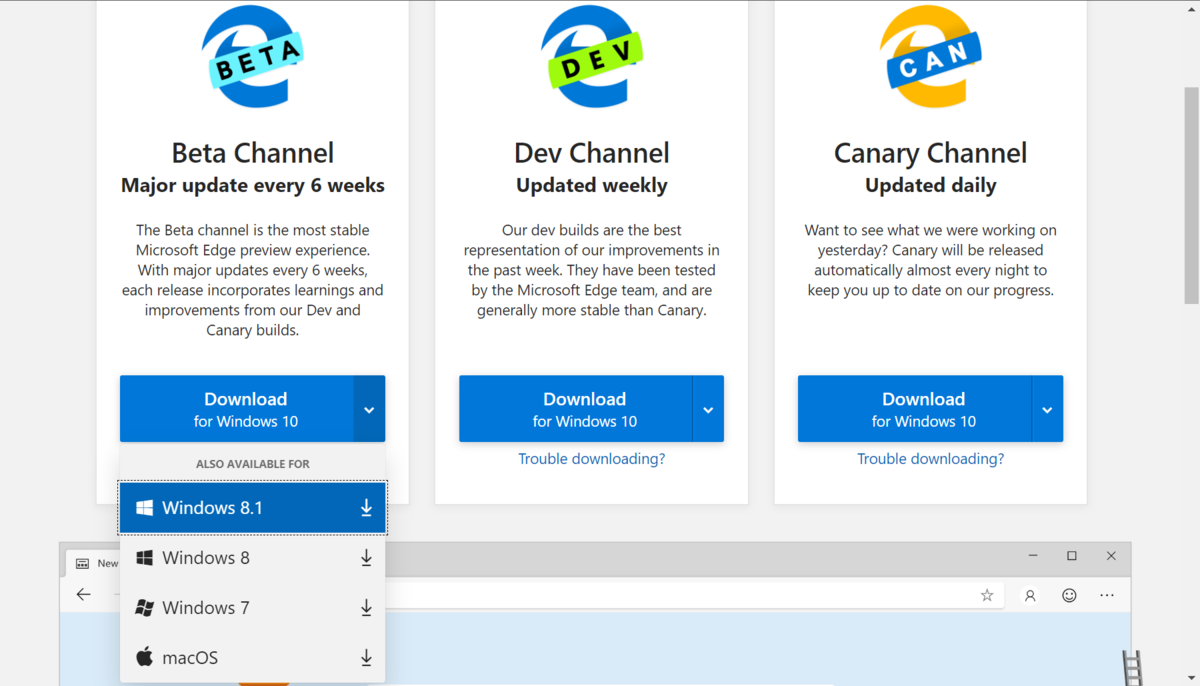Click the macOS download arrow icon
Image resolution: width=1200 pixels, height=686 pixels.
(x=366, y=658)
